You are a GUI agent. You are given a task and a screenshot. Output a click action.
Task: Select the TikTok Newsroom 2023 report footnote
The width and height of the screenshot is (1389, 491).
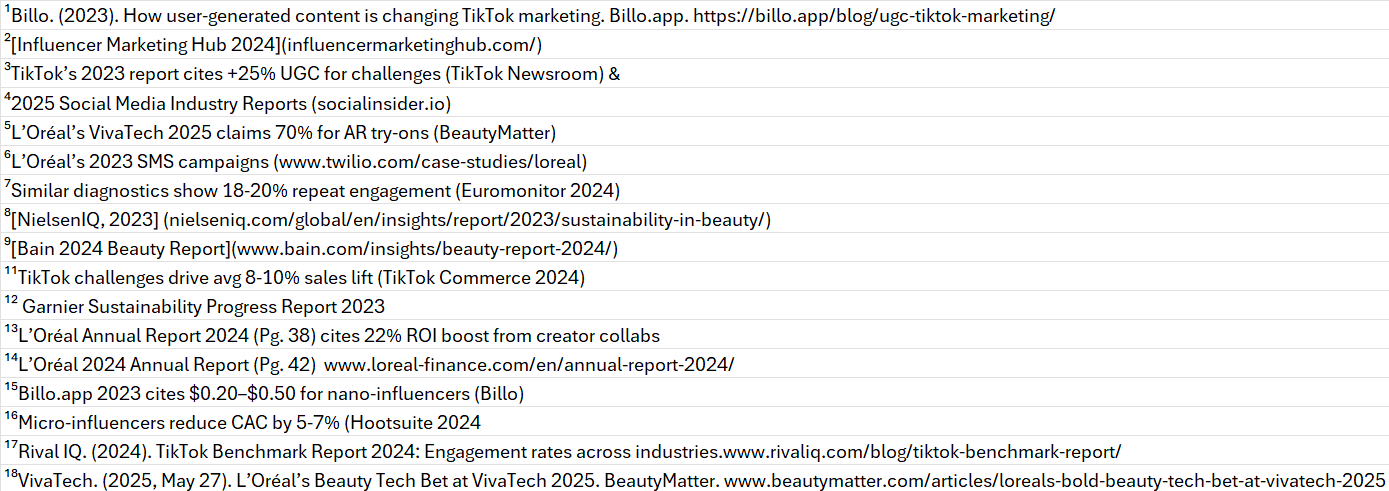pos(316,74)
